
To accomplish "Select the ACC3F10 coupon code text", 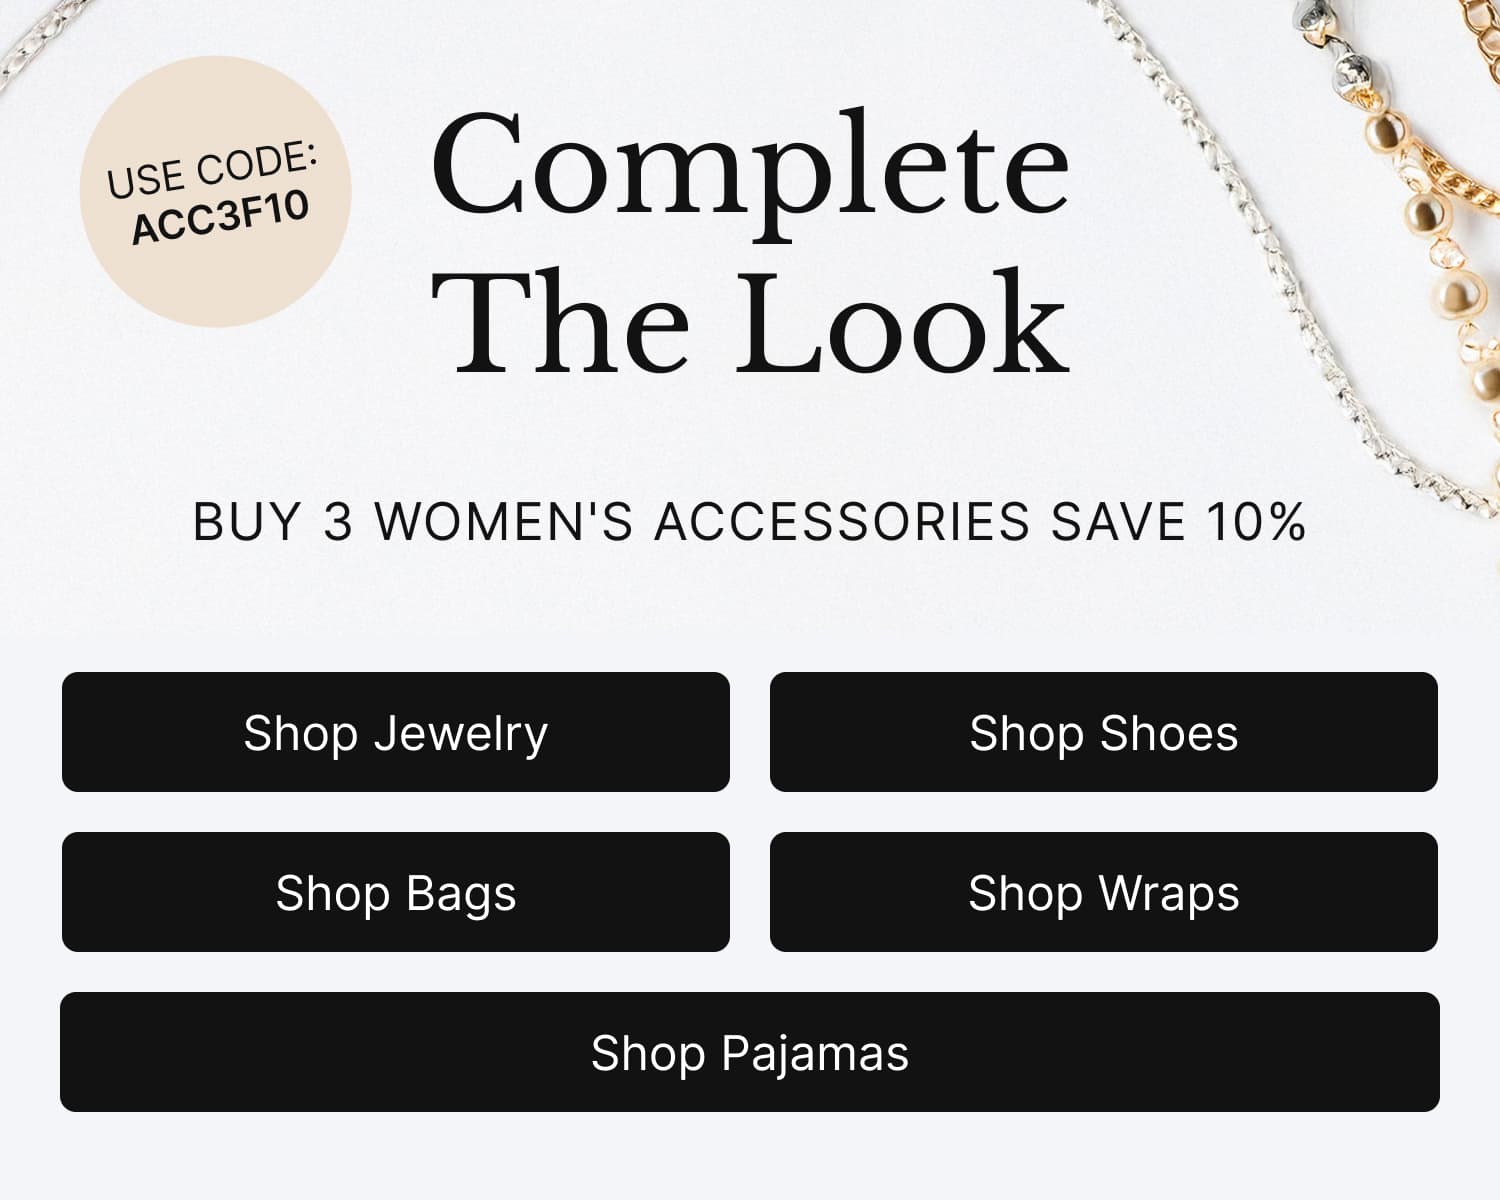I will 221,218.
